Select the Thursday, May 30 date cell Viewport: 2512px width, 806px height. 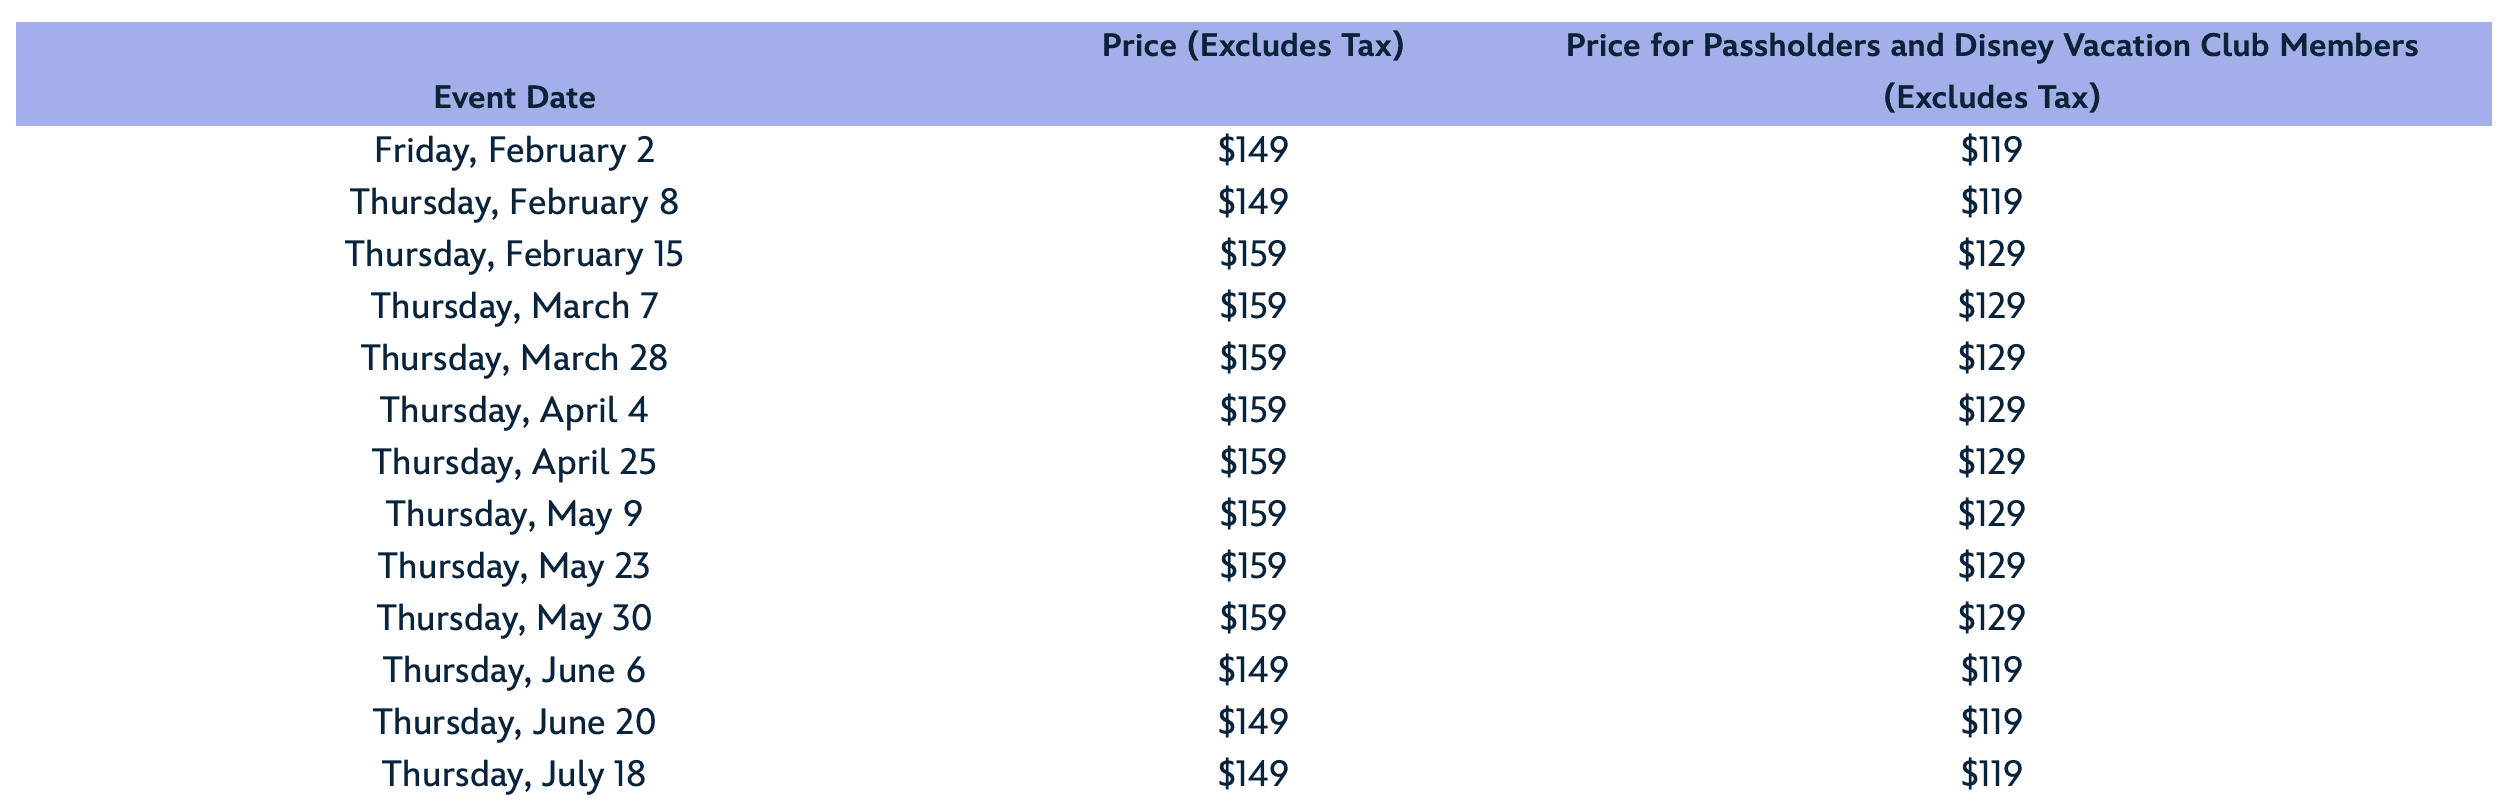(514, 619)
